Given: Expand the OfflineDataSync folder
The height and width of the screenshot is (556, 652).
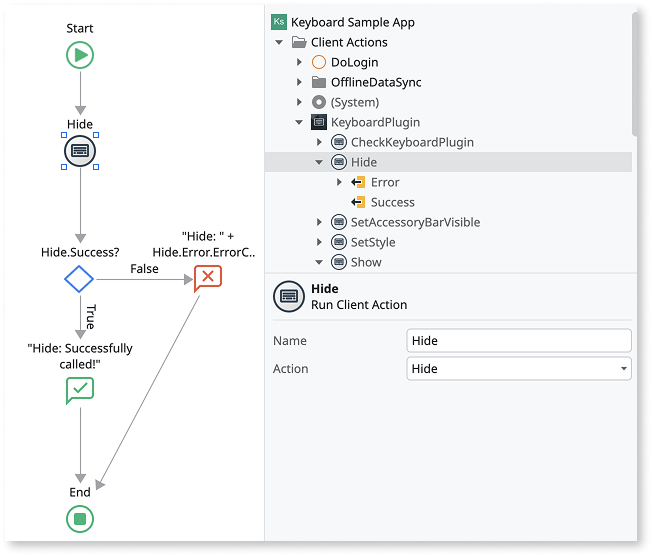Looking at the screenshot, I should point(299,82).
